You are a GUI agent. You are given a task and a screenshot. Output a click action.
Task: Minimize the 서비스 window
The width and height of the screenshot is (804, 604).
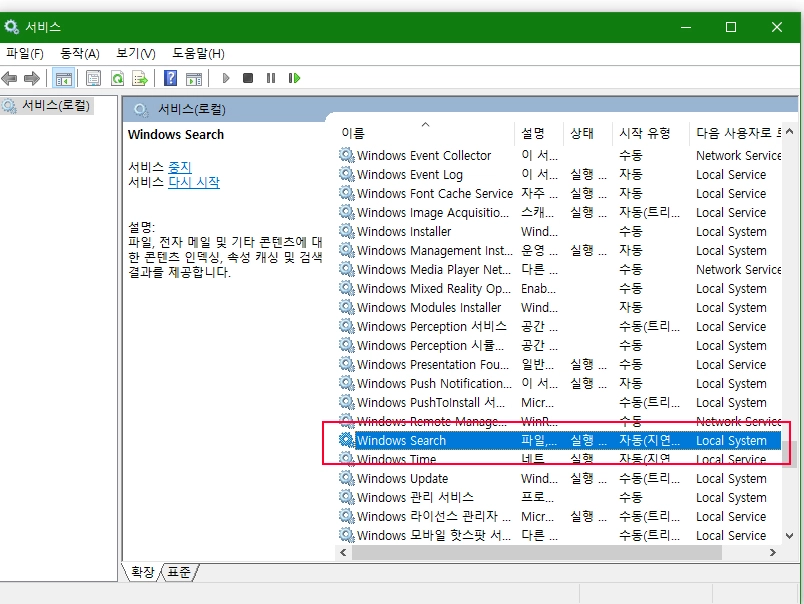pos(686,27)
